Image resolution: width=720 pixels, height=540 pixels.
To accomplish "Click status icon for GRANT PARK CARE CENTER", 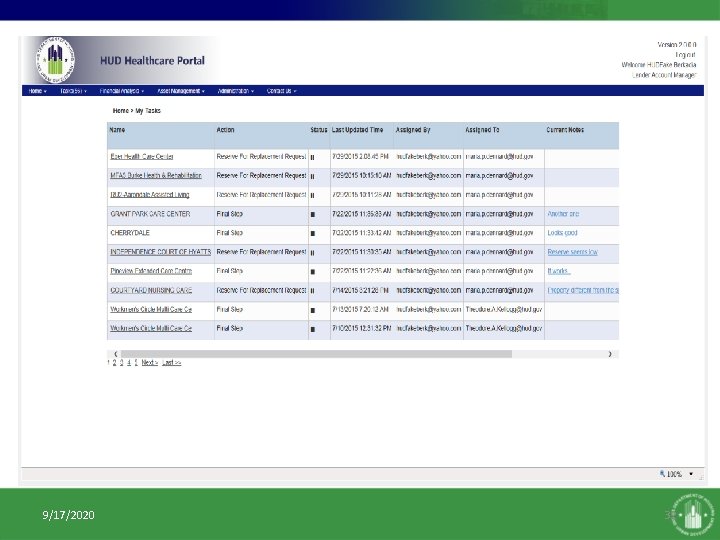I will (313, 214).
